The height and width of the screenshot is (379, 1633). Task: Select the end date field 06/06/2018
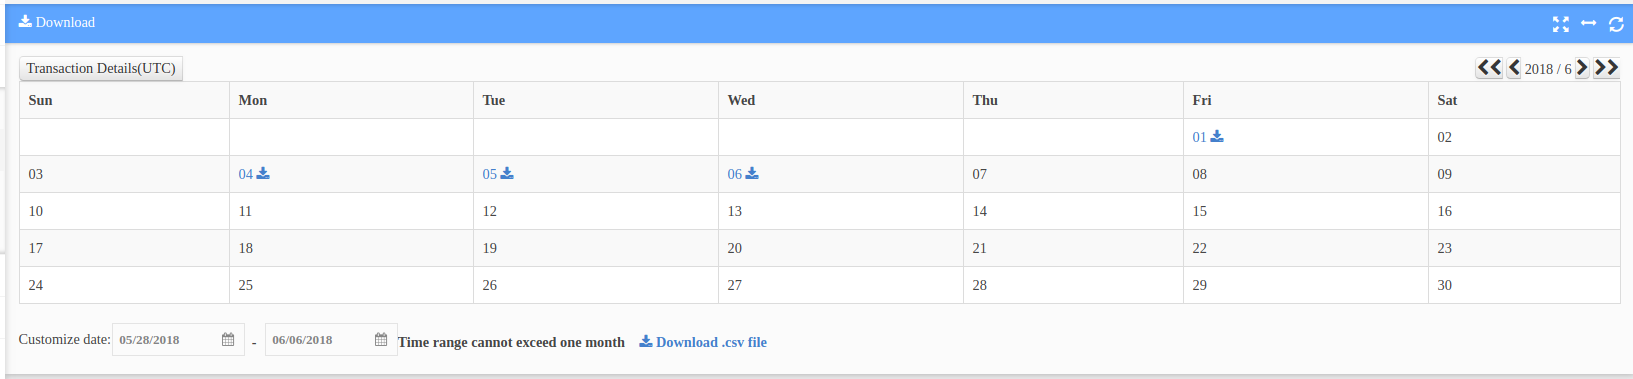click(331, 340)
